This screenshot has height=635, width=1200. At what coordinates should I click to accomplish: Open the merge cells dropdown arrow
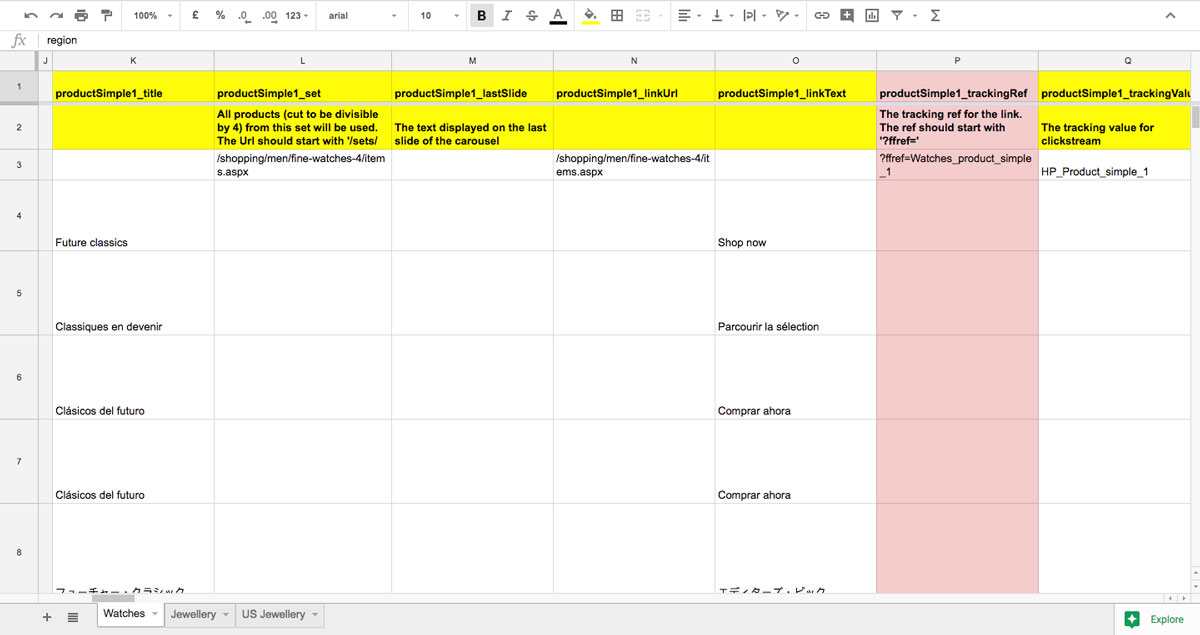coord(660,16)
